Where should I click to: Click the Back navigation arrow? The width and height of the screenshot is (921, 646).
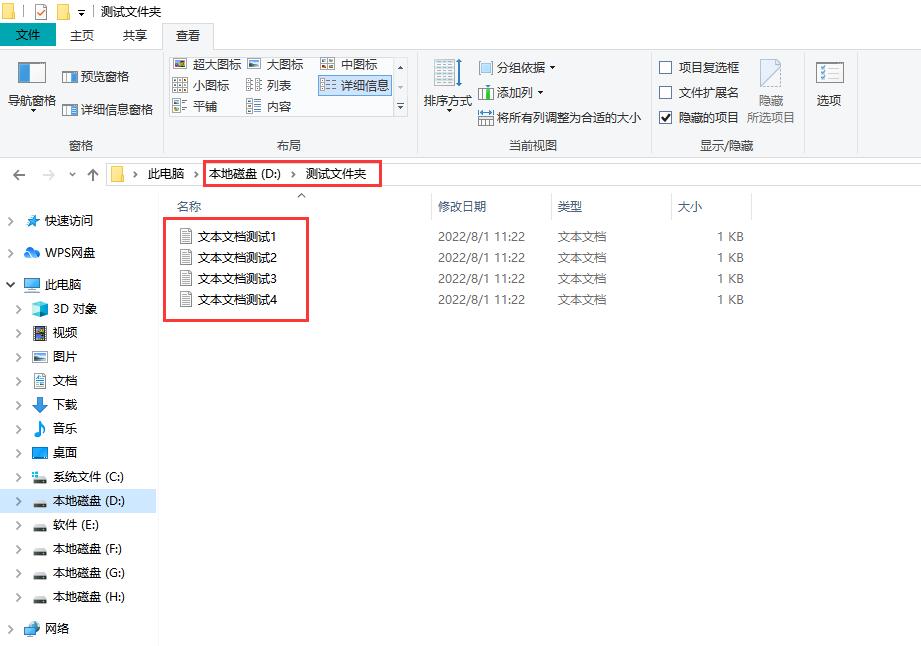[19, 174]
